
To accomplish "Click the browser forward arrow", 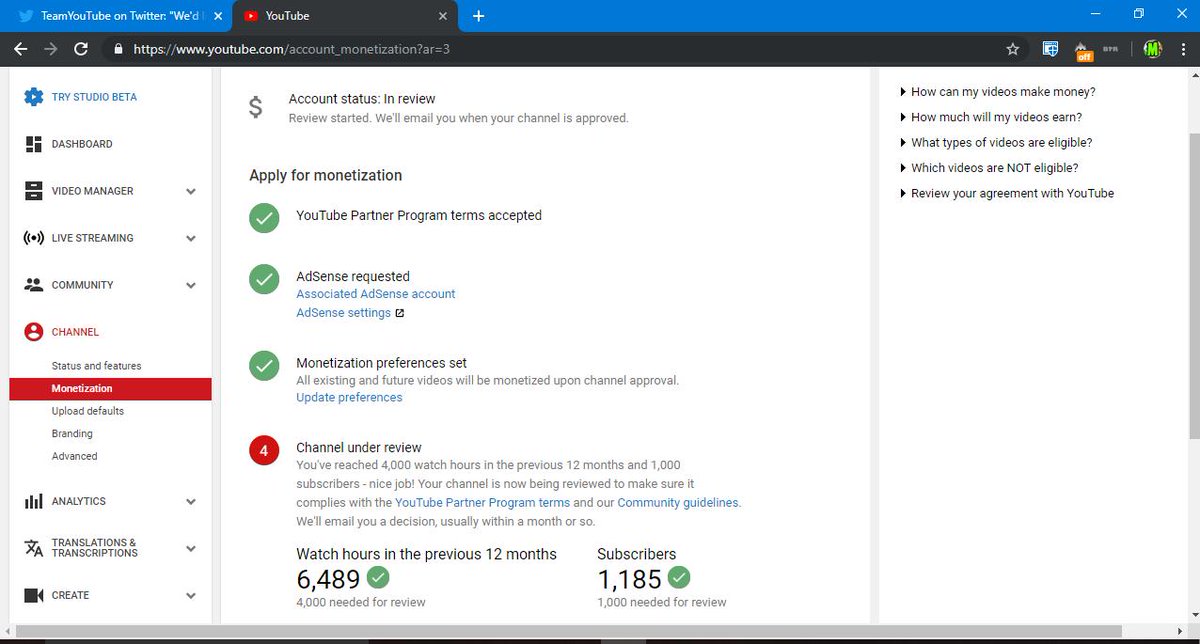I will tap(50, 48).
